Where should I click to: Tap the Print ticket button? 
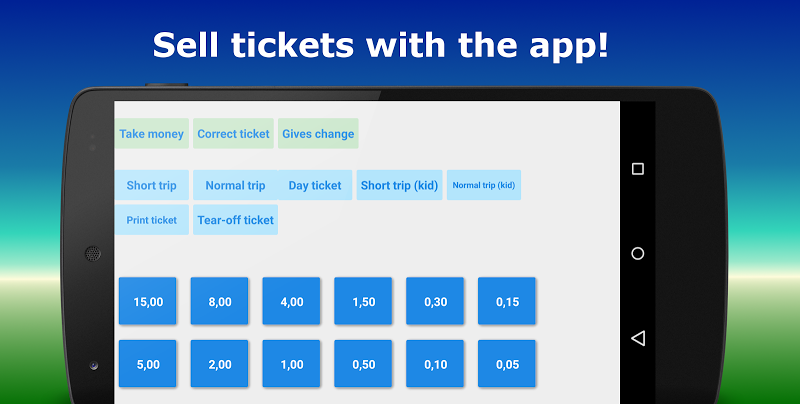pyautogui.click(x=151, y=220)
